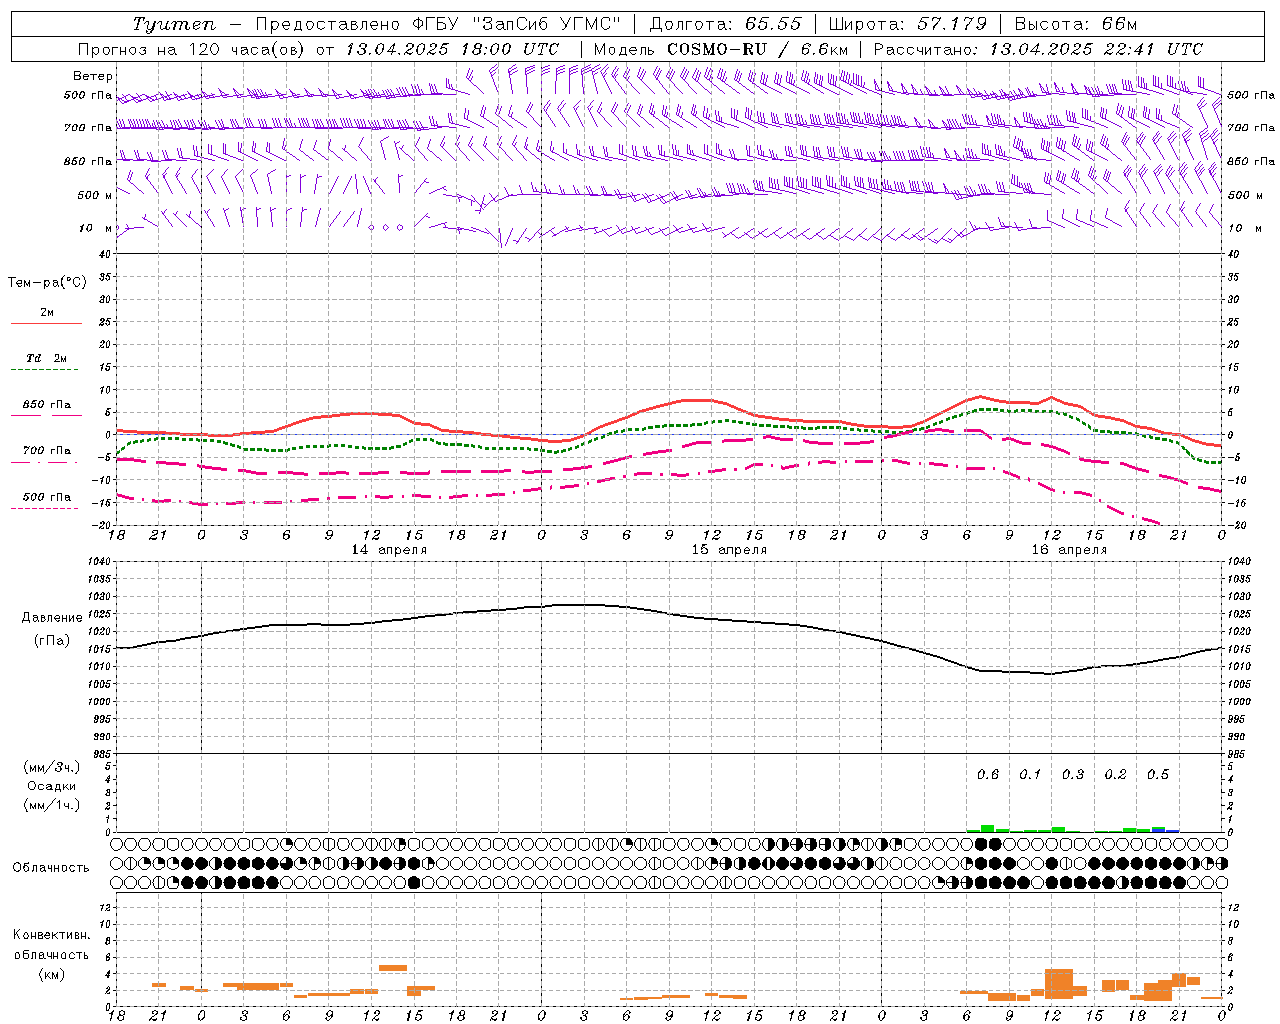1280x1024 pixels.
Task: Click the Tyumen station title
Action: 174,24
